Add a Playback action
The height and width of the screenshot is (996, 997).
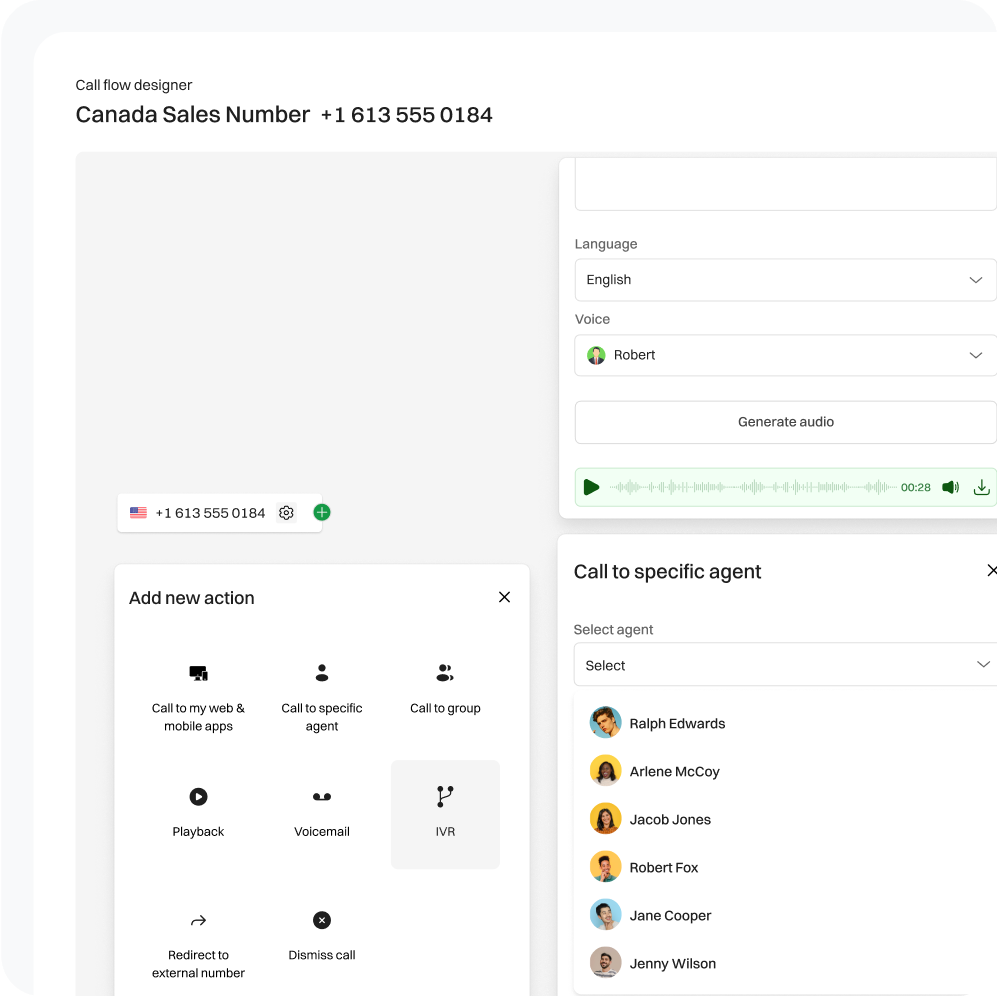click(198, 812)
